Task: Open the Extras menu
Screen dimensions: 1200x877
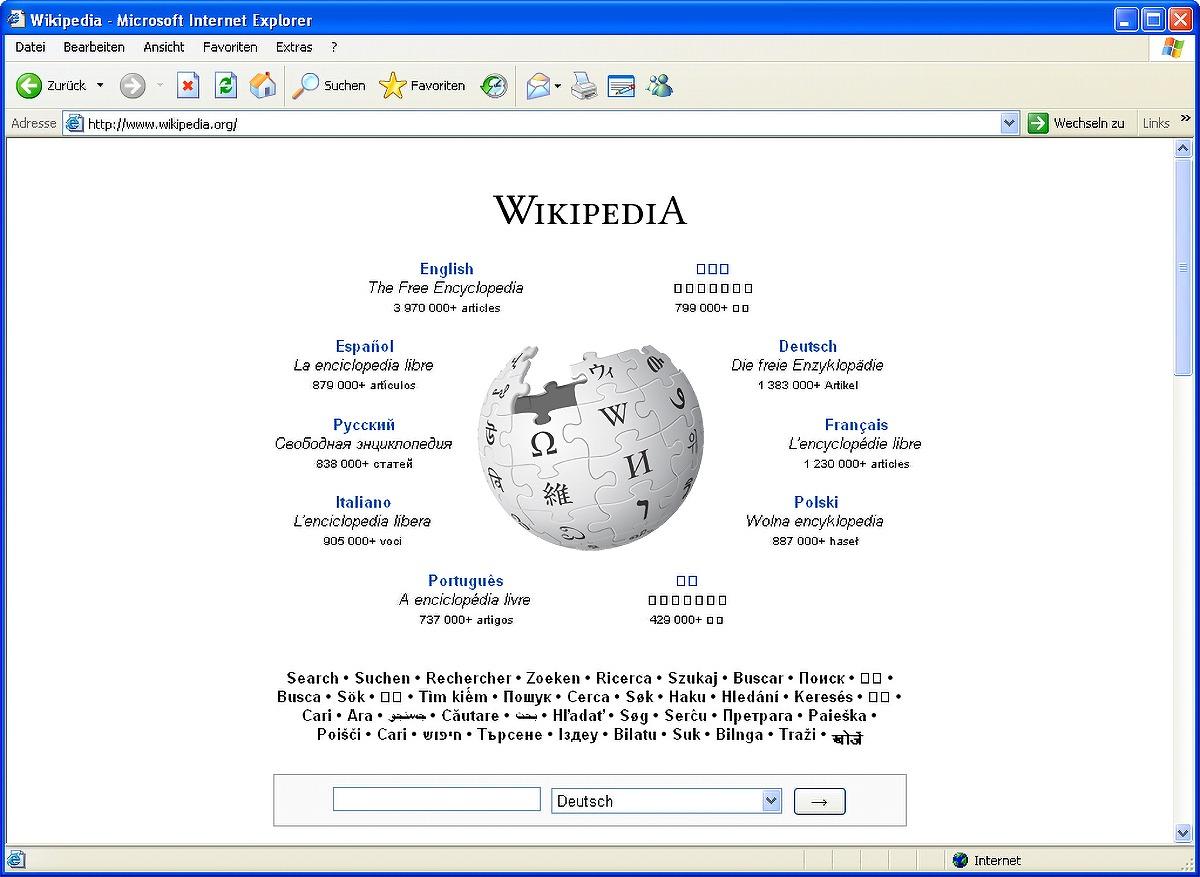Action: 293,46
